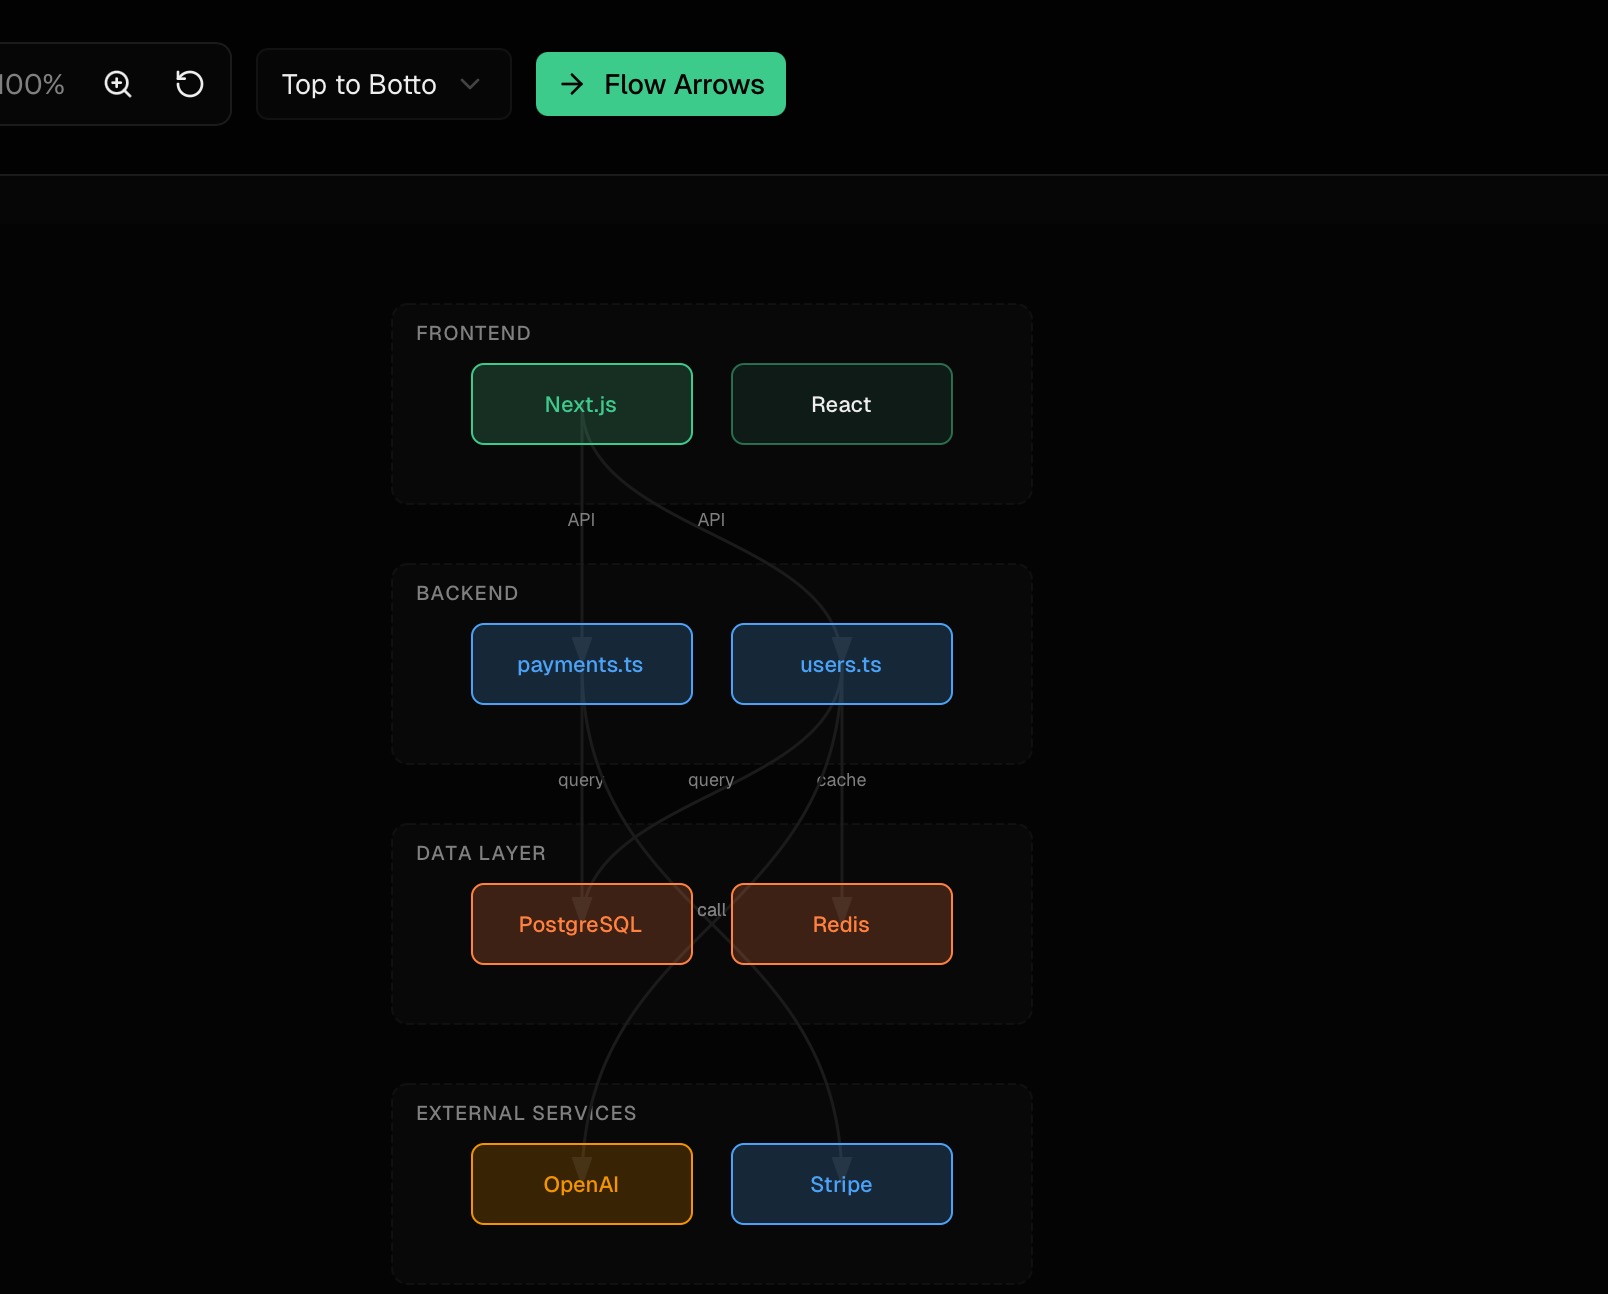Click the FRONTEND group container

tap(475, 333)
